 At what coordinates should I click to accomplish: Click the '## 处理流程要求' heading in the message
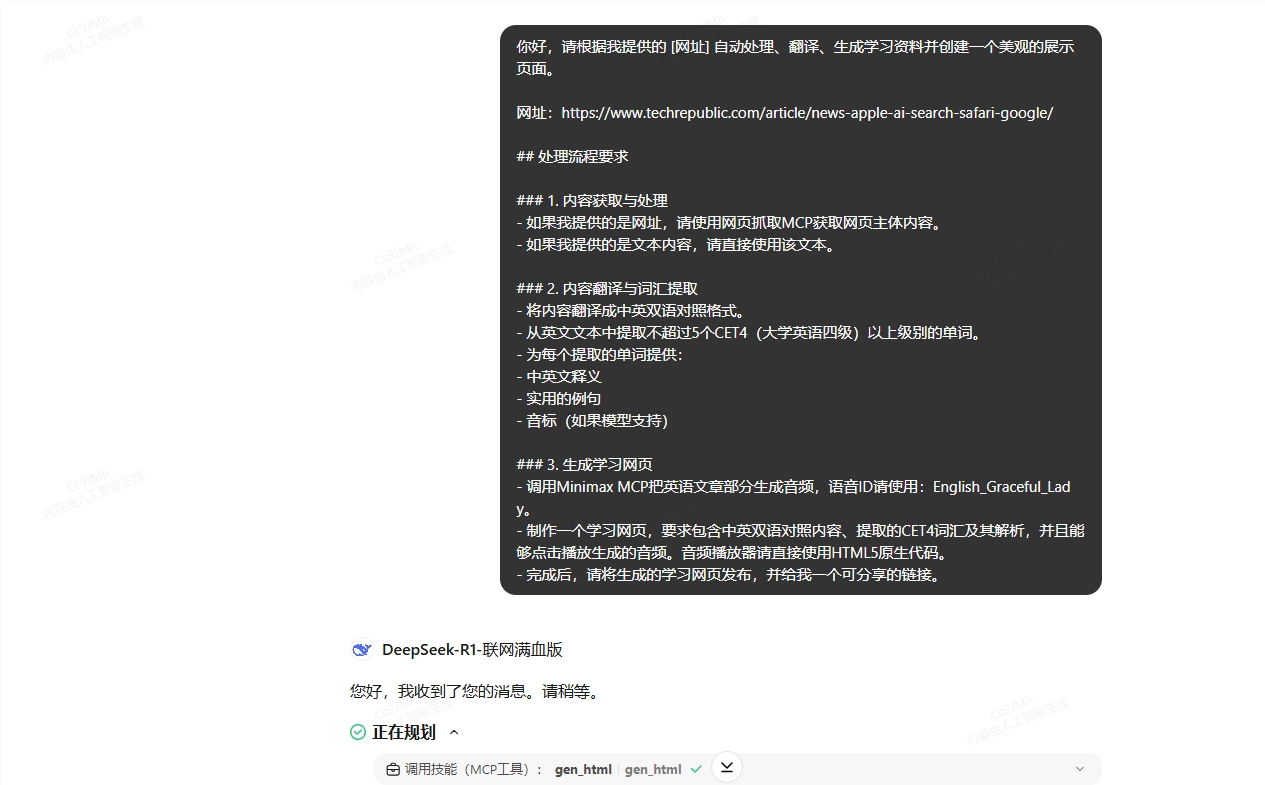tap(572, 157)
